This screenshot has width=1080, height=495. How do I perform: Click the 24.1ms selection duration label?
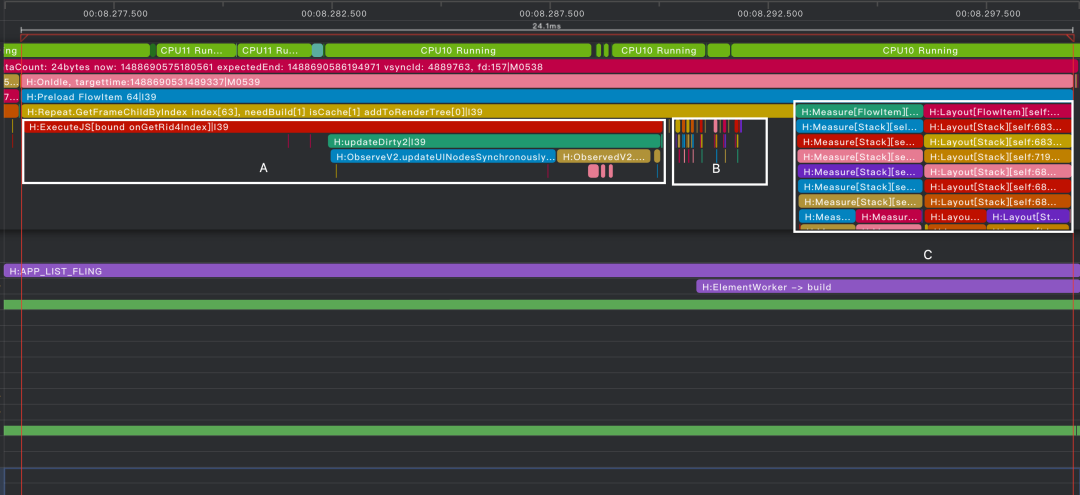[548, 25]
